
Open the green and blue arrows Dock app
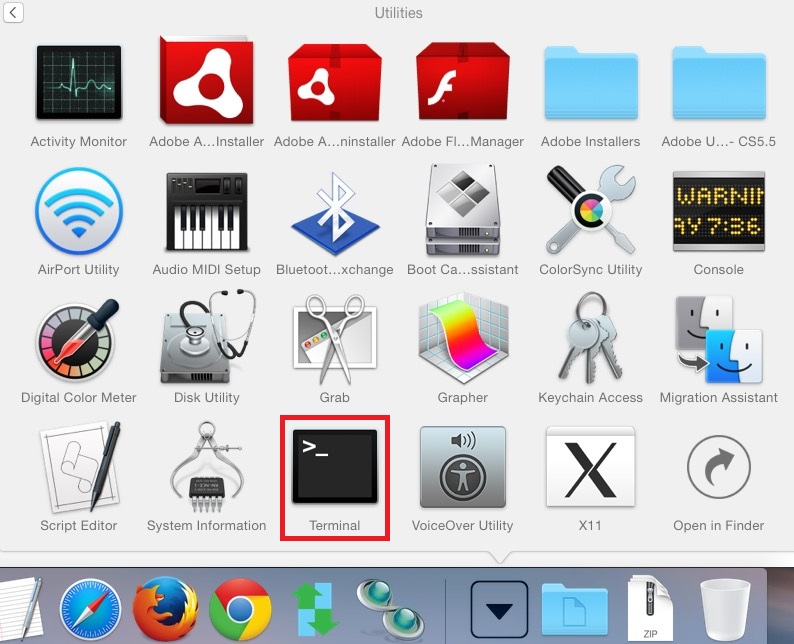coord(314,609)
